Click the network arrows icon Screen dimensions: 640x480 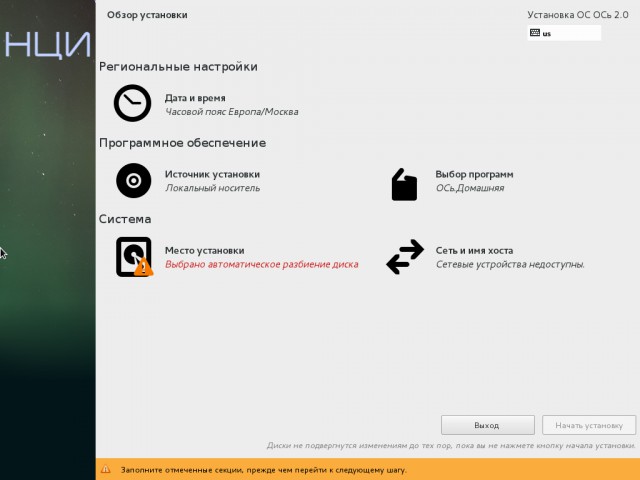point(405,256)
